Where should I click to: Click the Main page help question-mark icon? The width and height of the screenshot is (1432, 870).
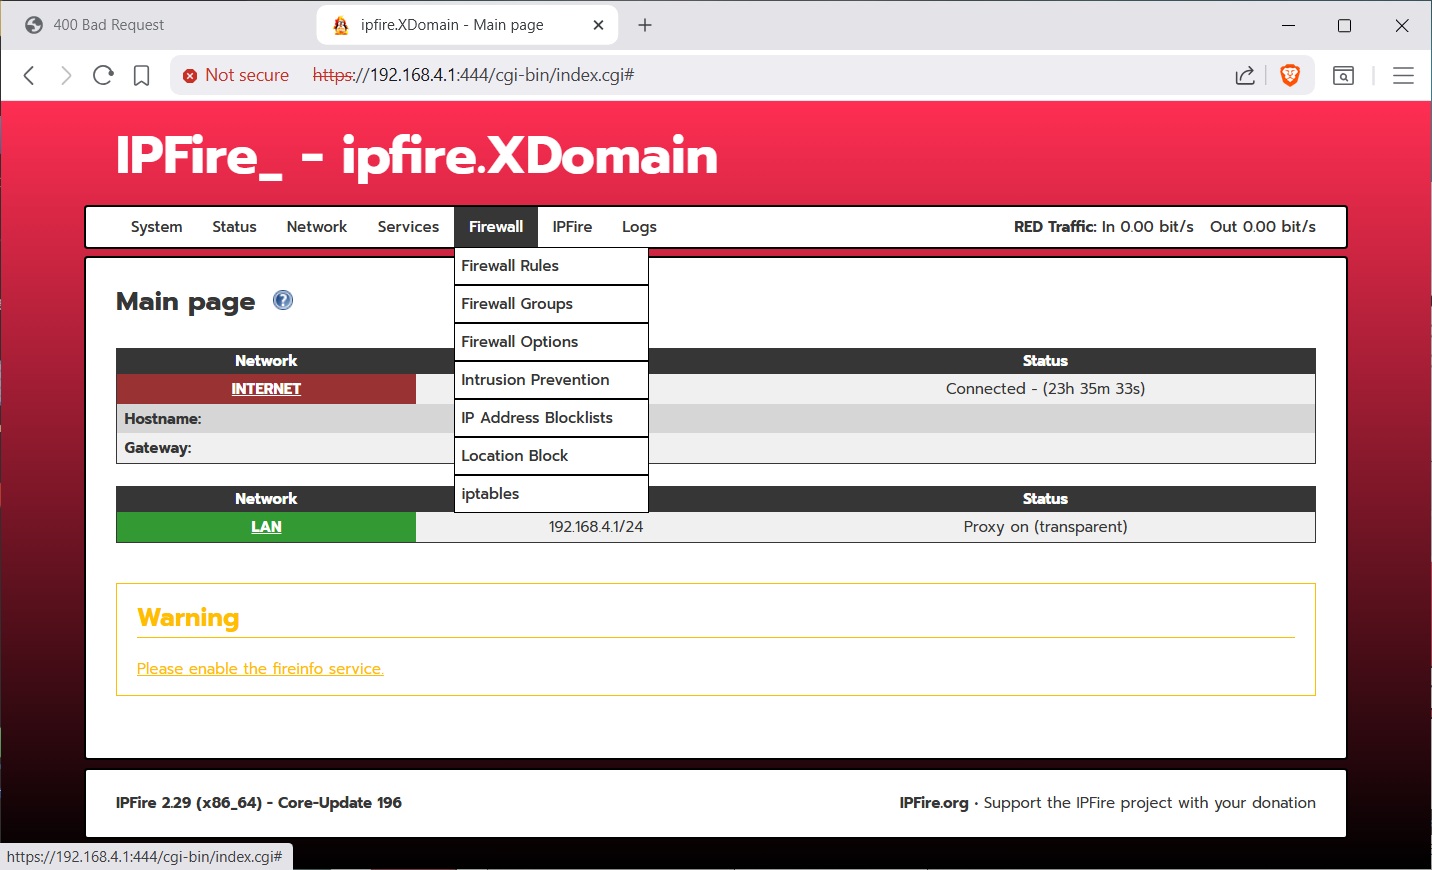pos(283,300)
